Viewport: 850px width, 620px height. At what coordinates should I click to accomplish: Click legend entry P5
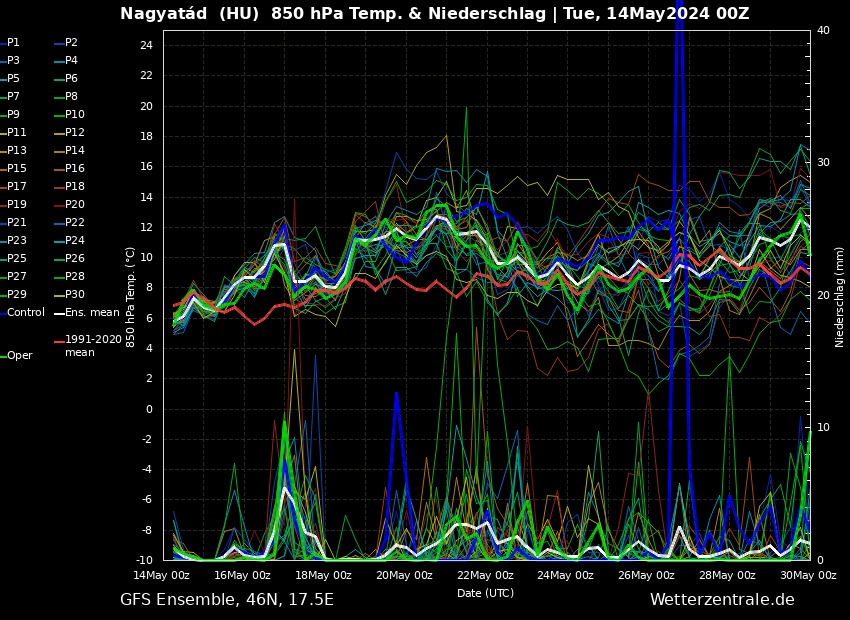tap(13, 78)
